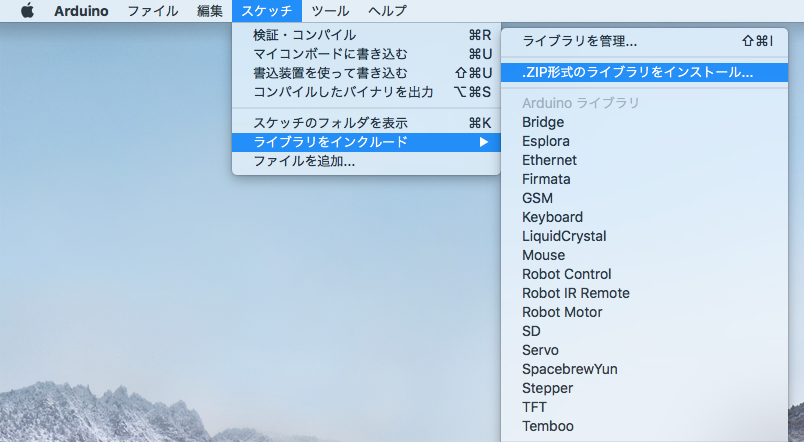The image size is (804, 442).
Task: Open the Apple menu icon
Action: pos(28,10)
